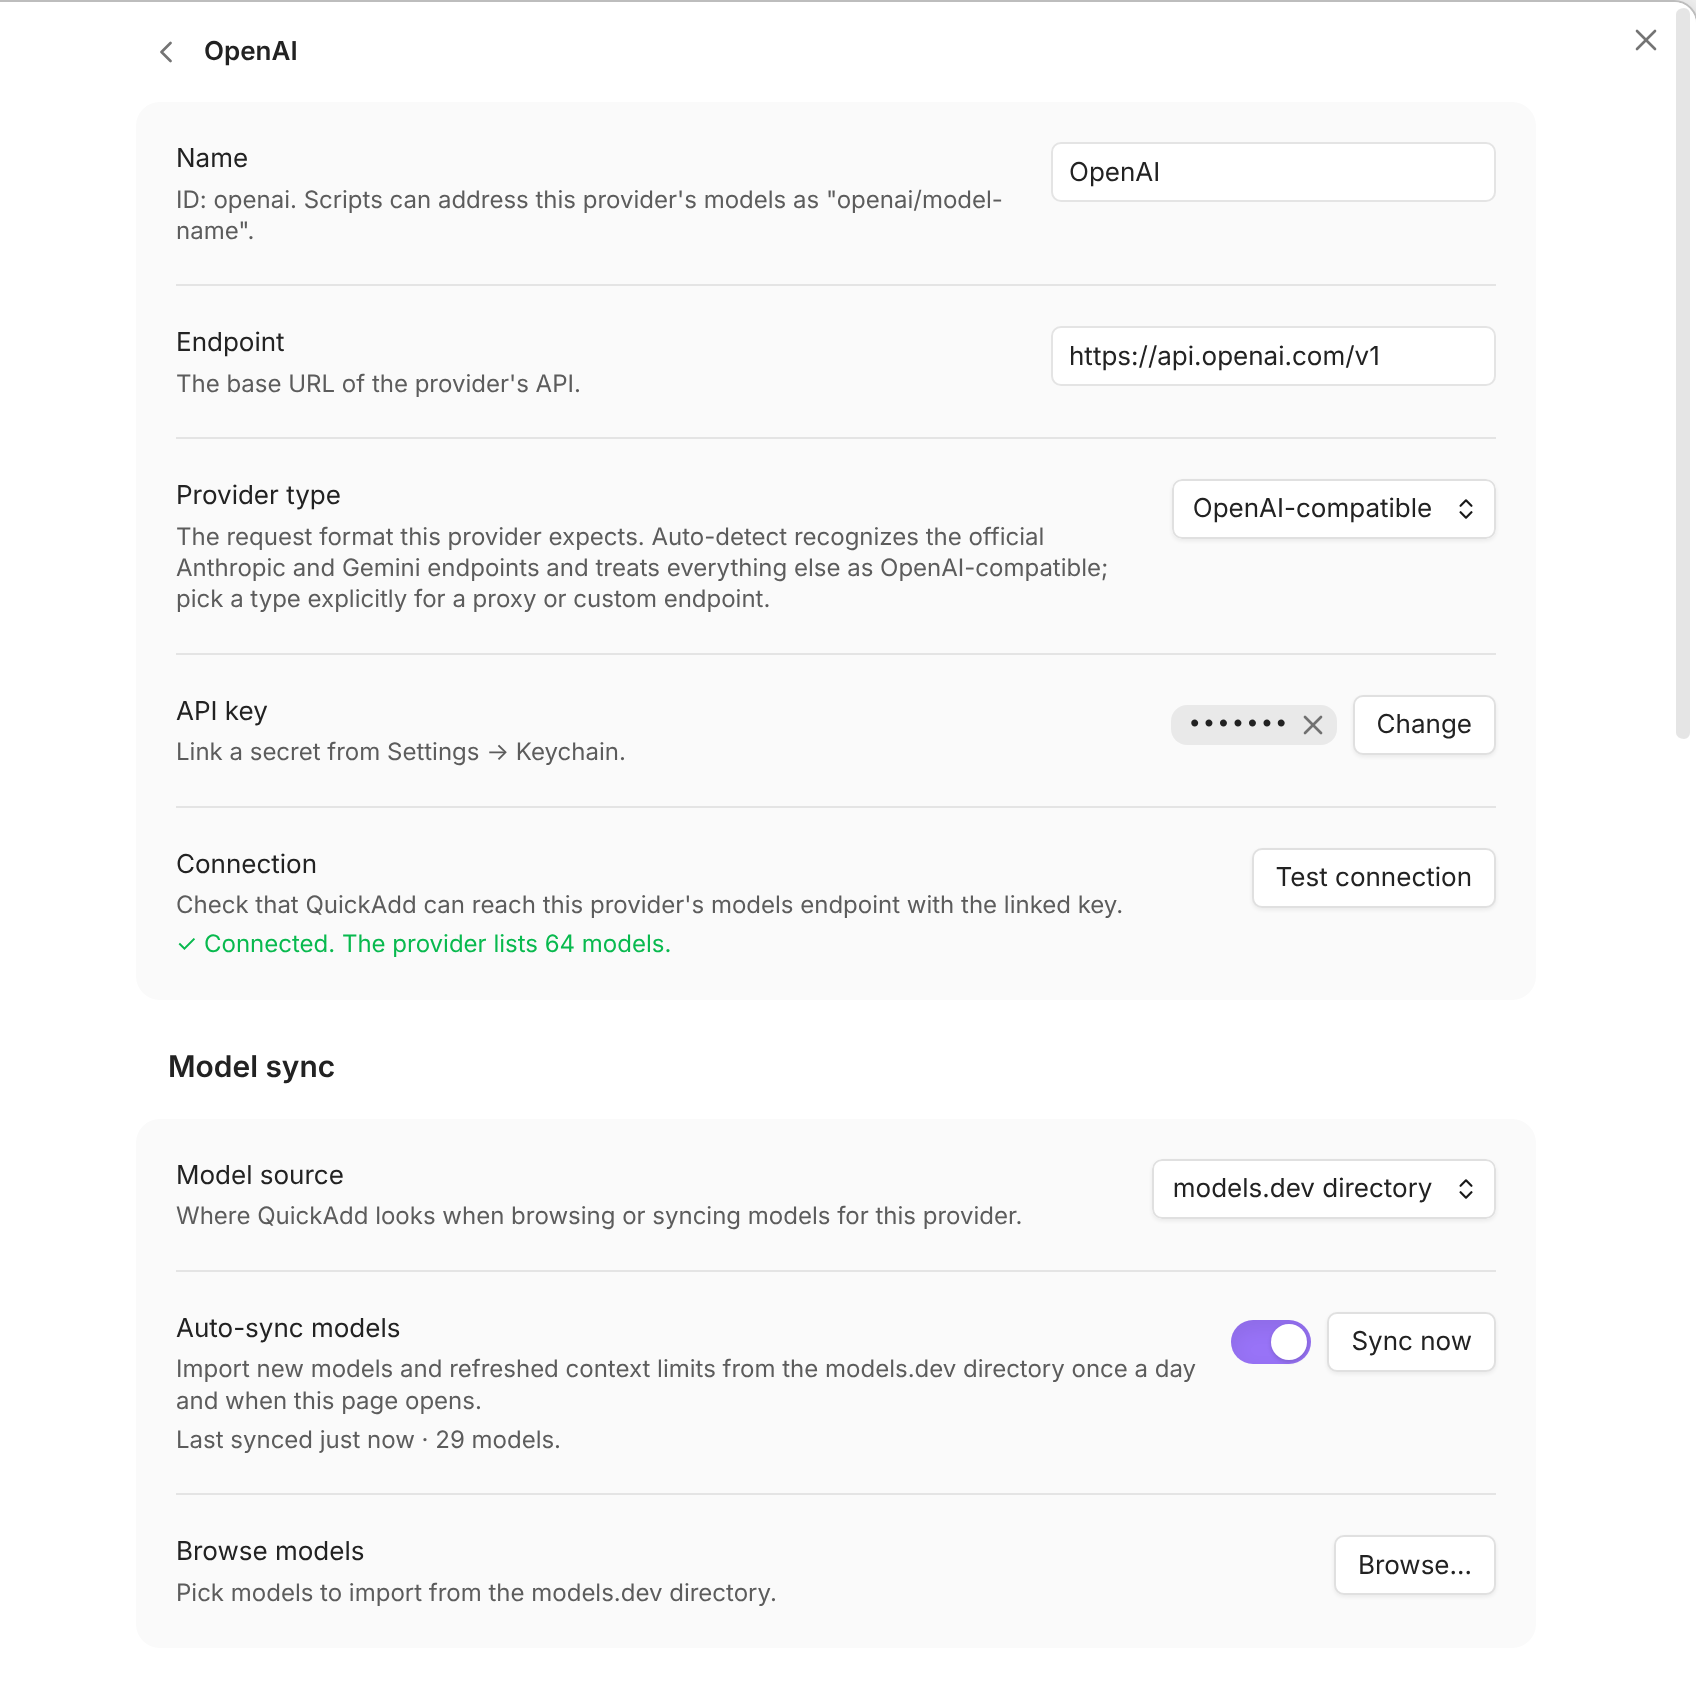The width and height of the screenshot is (1696, 1688).
Task: Click the green Connected checkmark icon
Action: point(186,944)
